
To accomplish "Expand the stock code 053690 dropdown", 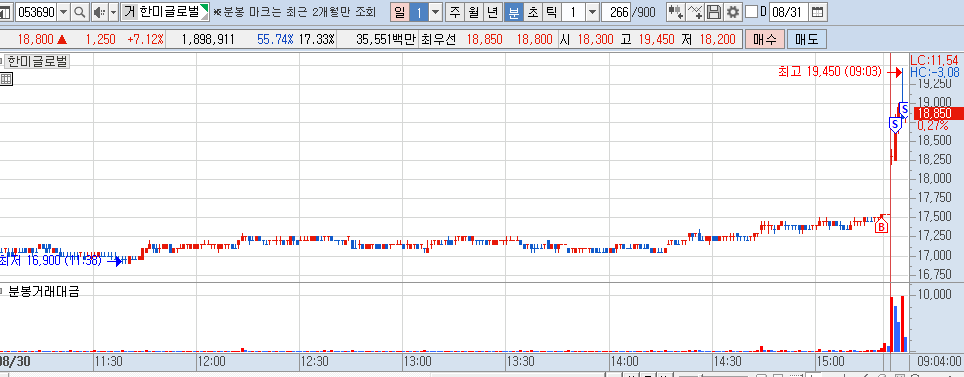I will pos(64,12).
